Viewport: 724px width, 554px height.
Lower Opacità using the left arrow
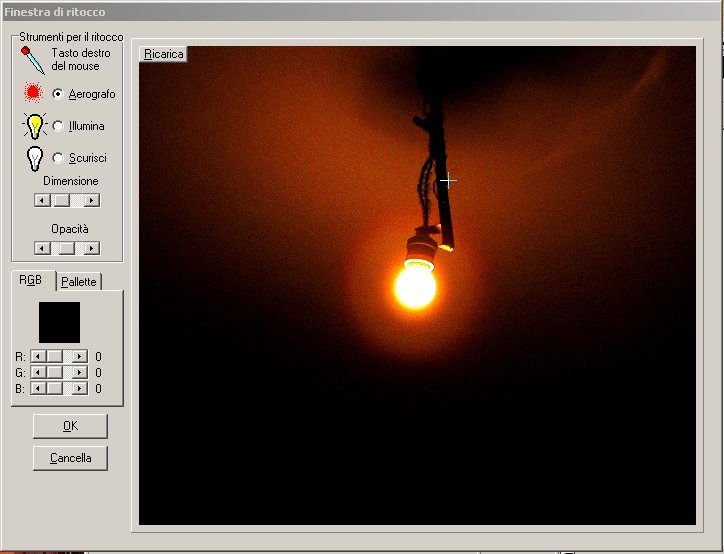41,247
